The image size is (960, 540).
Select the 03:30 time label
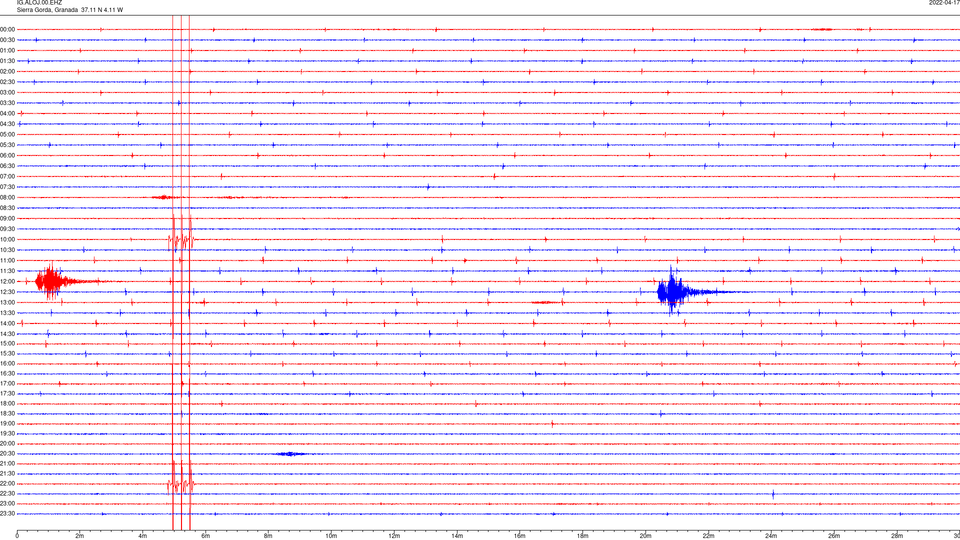tap(7, 103)
